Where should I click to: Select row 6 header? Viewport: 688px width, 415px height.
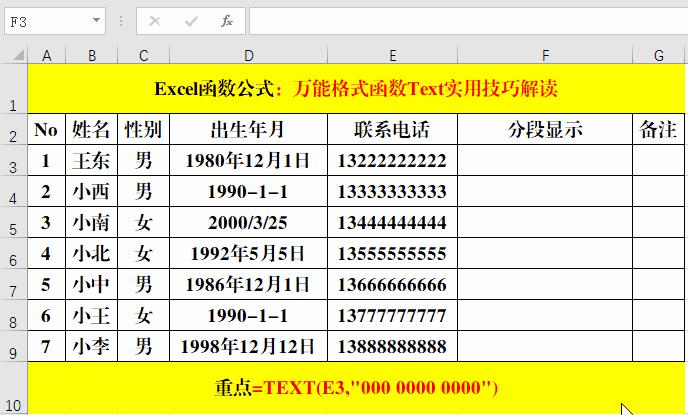(x=13, y=254)
